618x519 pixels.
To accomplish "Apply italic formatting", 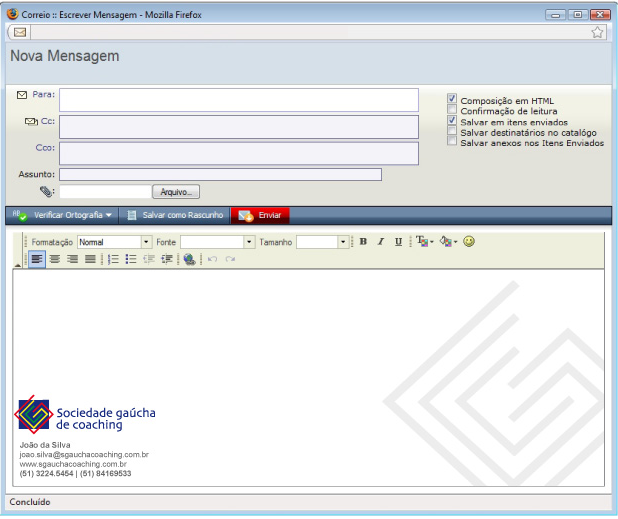I will [x=380, y=242].
